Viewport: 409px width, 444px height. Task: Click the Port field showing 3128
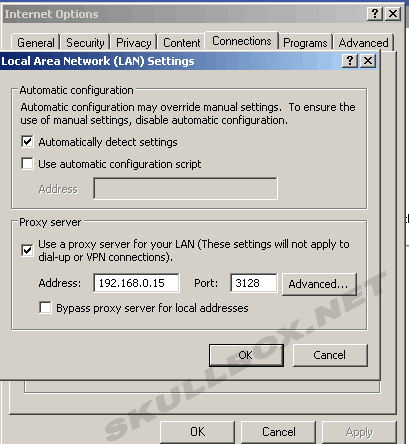pyautogui.click(x=253, y=283)
